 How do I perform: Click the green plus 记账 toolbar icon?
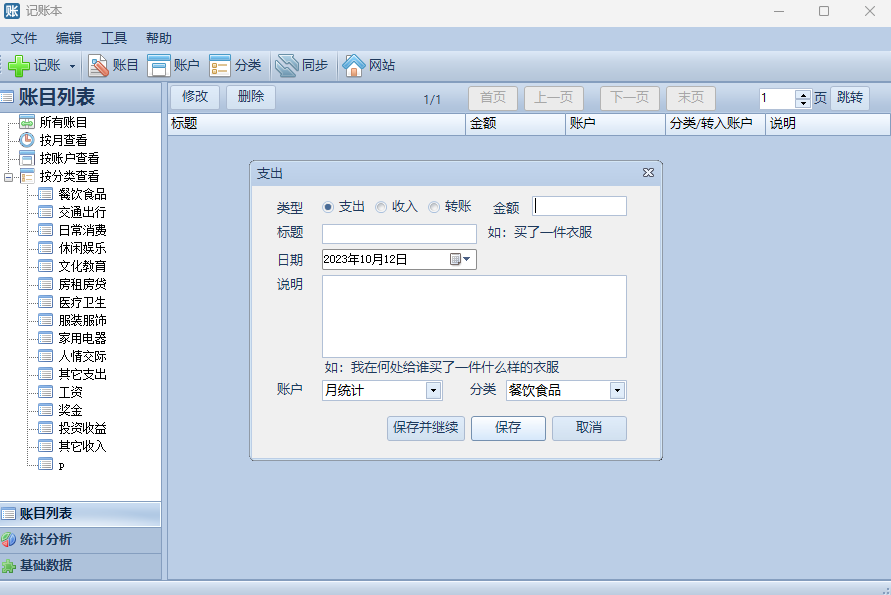(x=19, y=66)
